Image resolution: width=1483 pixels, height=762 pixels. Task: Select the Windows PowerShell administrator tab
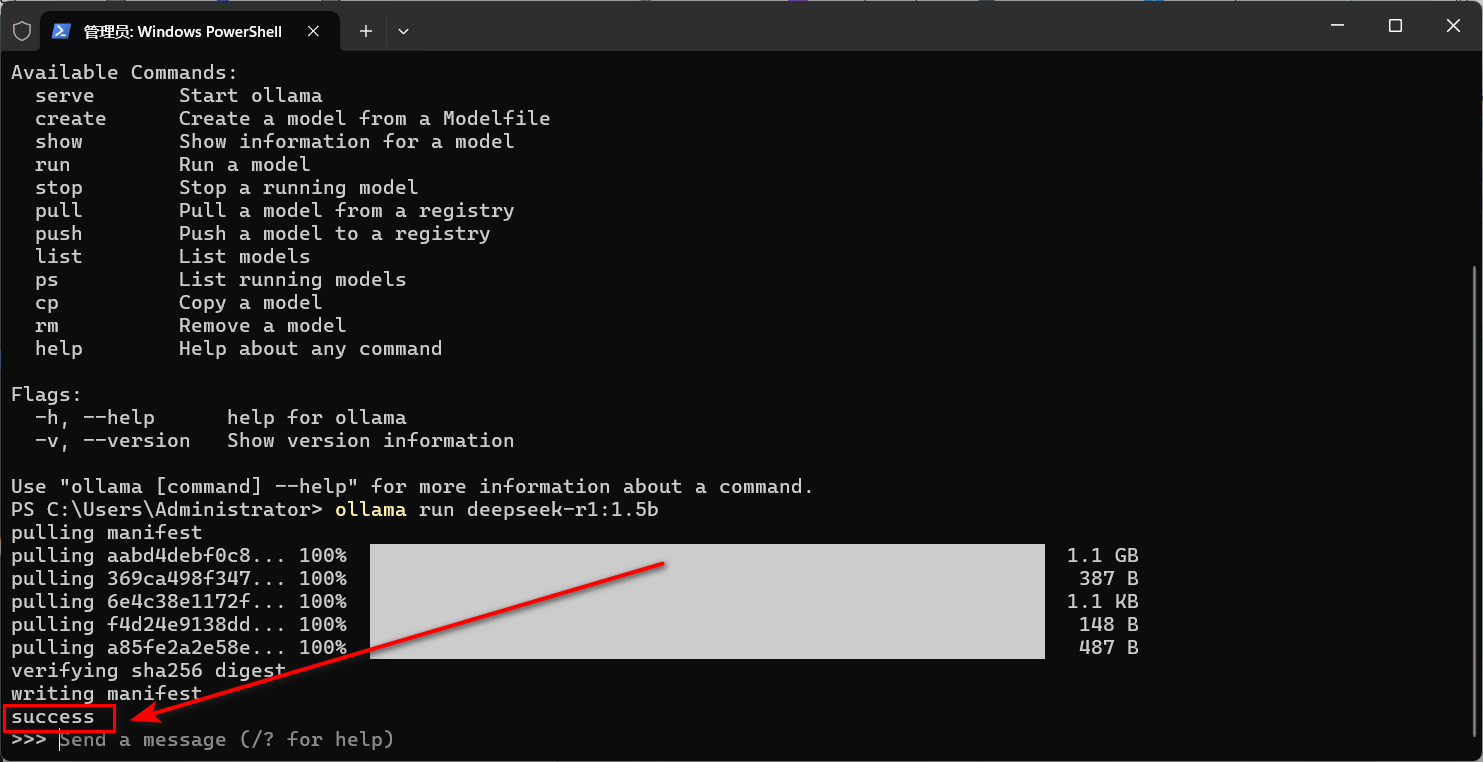coord(189,31)
